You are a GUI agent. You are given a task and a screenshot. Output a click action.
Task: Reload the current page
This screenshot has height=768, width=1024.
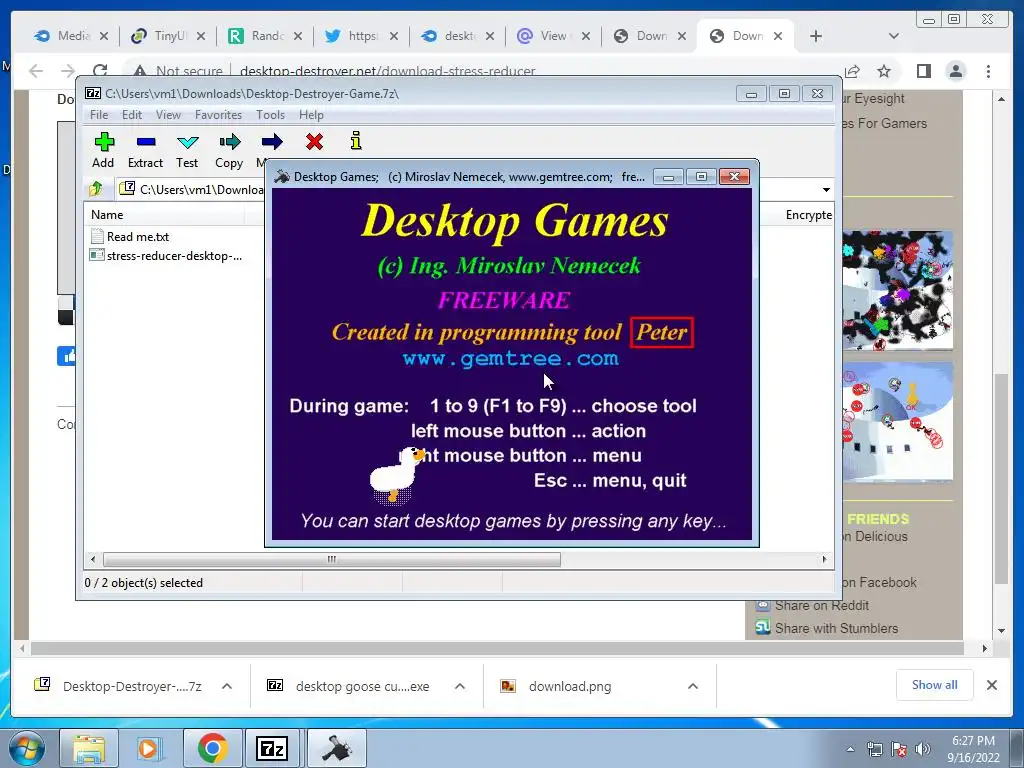click(100, 71)
